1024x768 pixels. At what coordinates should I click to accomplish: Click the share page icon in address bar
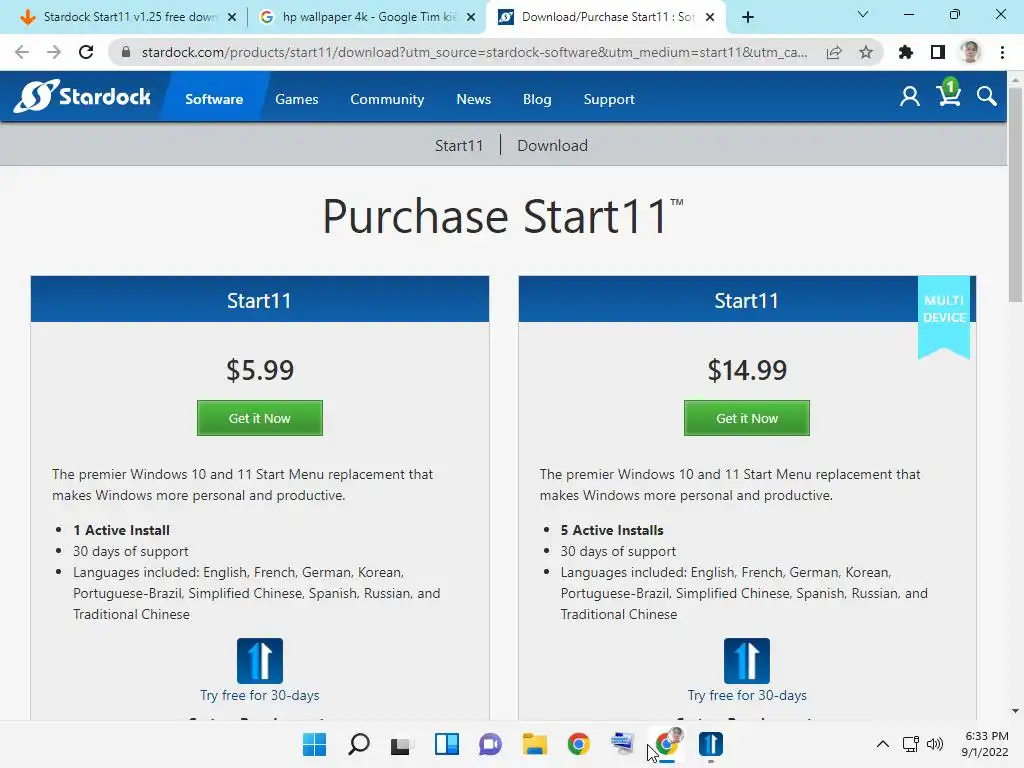(x=834, y=52)
